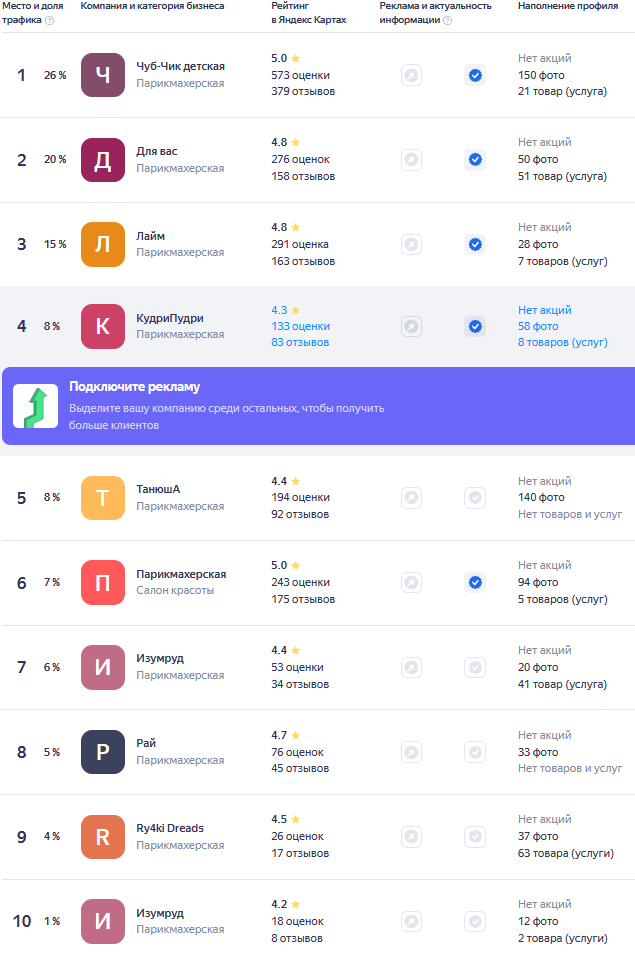635x960 pixels.
Task: Click the 'Рейтинг в Яндекс Картах' column header
Action: pos(309,12)
